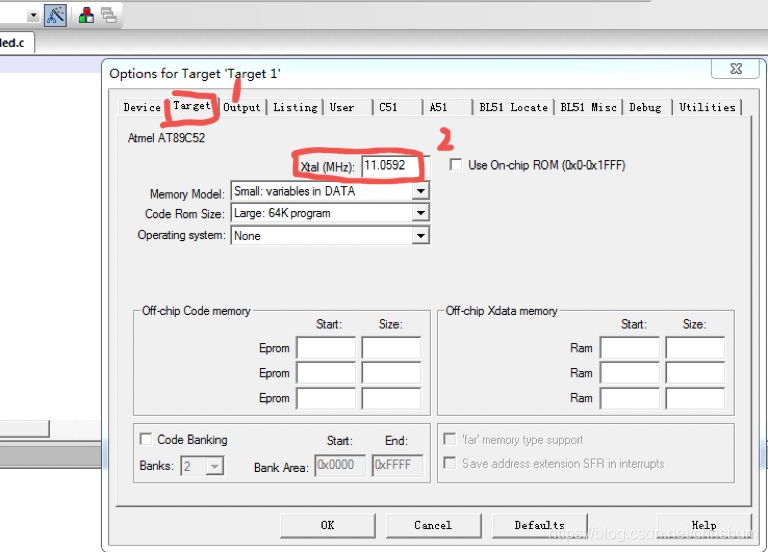This screenshot has width=768, height=552.
Task: Click the Atmel AT89C52 device label
Action: (167, 138)
